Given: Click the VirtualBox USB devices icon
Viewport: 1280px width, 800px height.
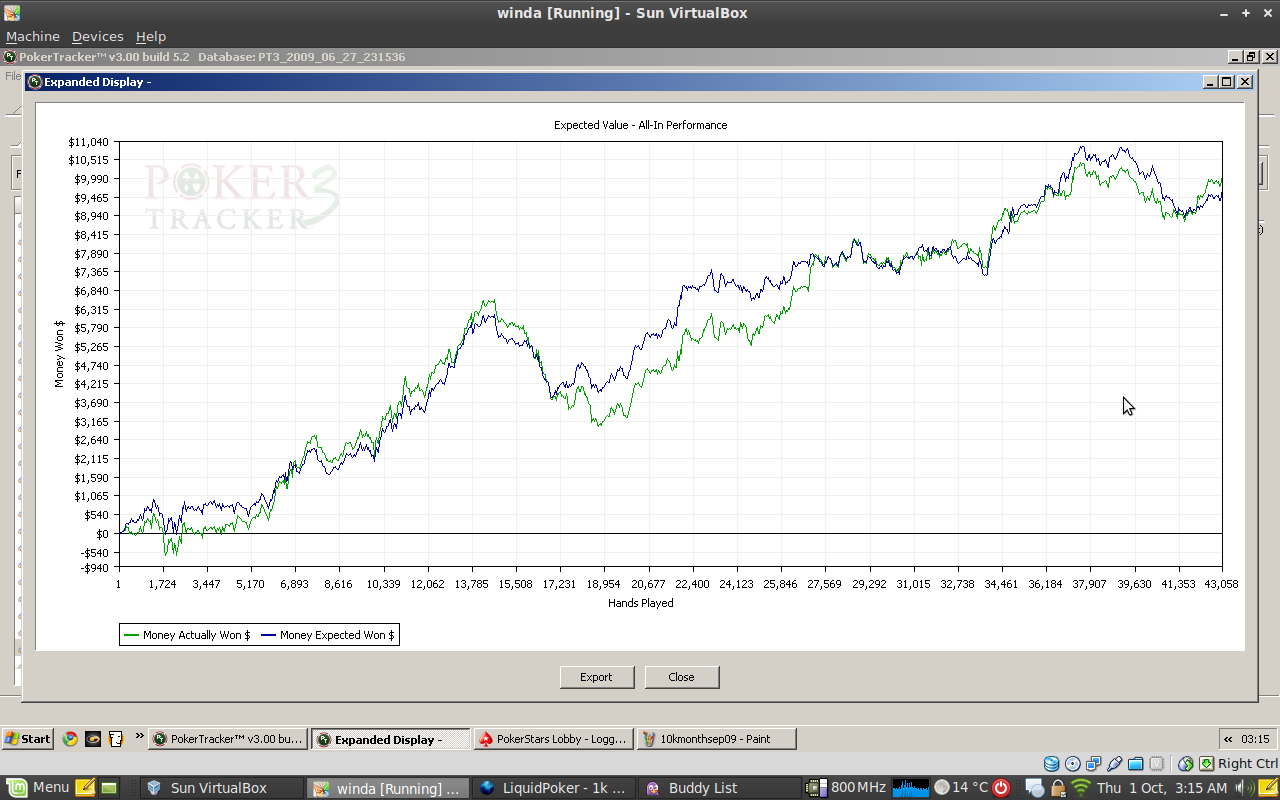Looking at the screenshot, I should click(1115, 763).
